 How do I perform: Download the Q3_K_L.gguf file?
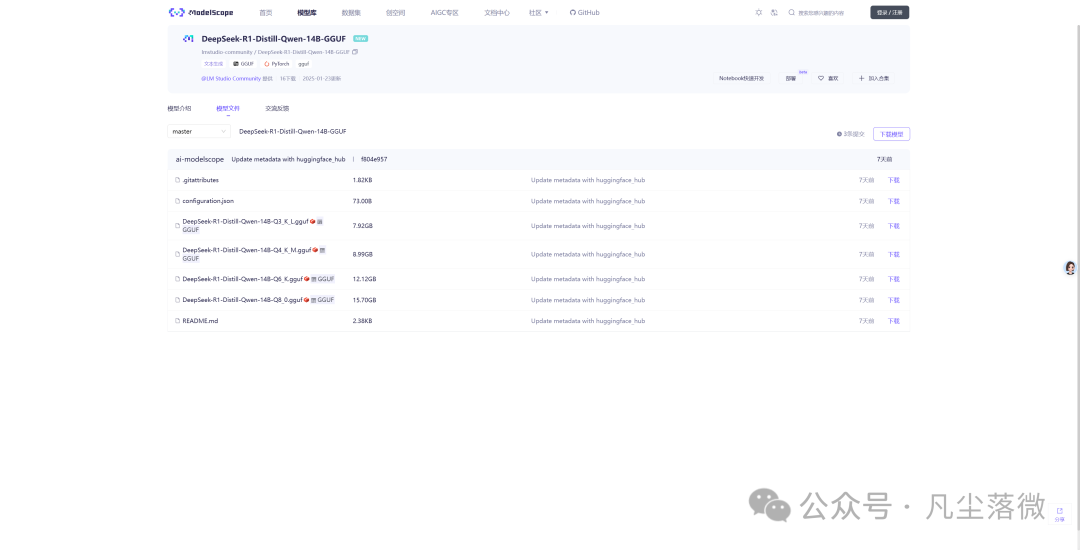(893, 226)
